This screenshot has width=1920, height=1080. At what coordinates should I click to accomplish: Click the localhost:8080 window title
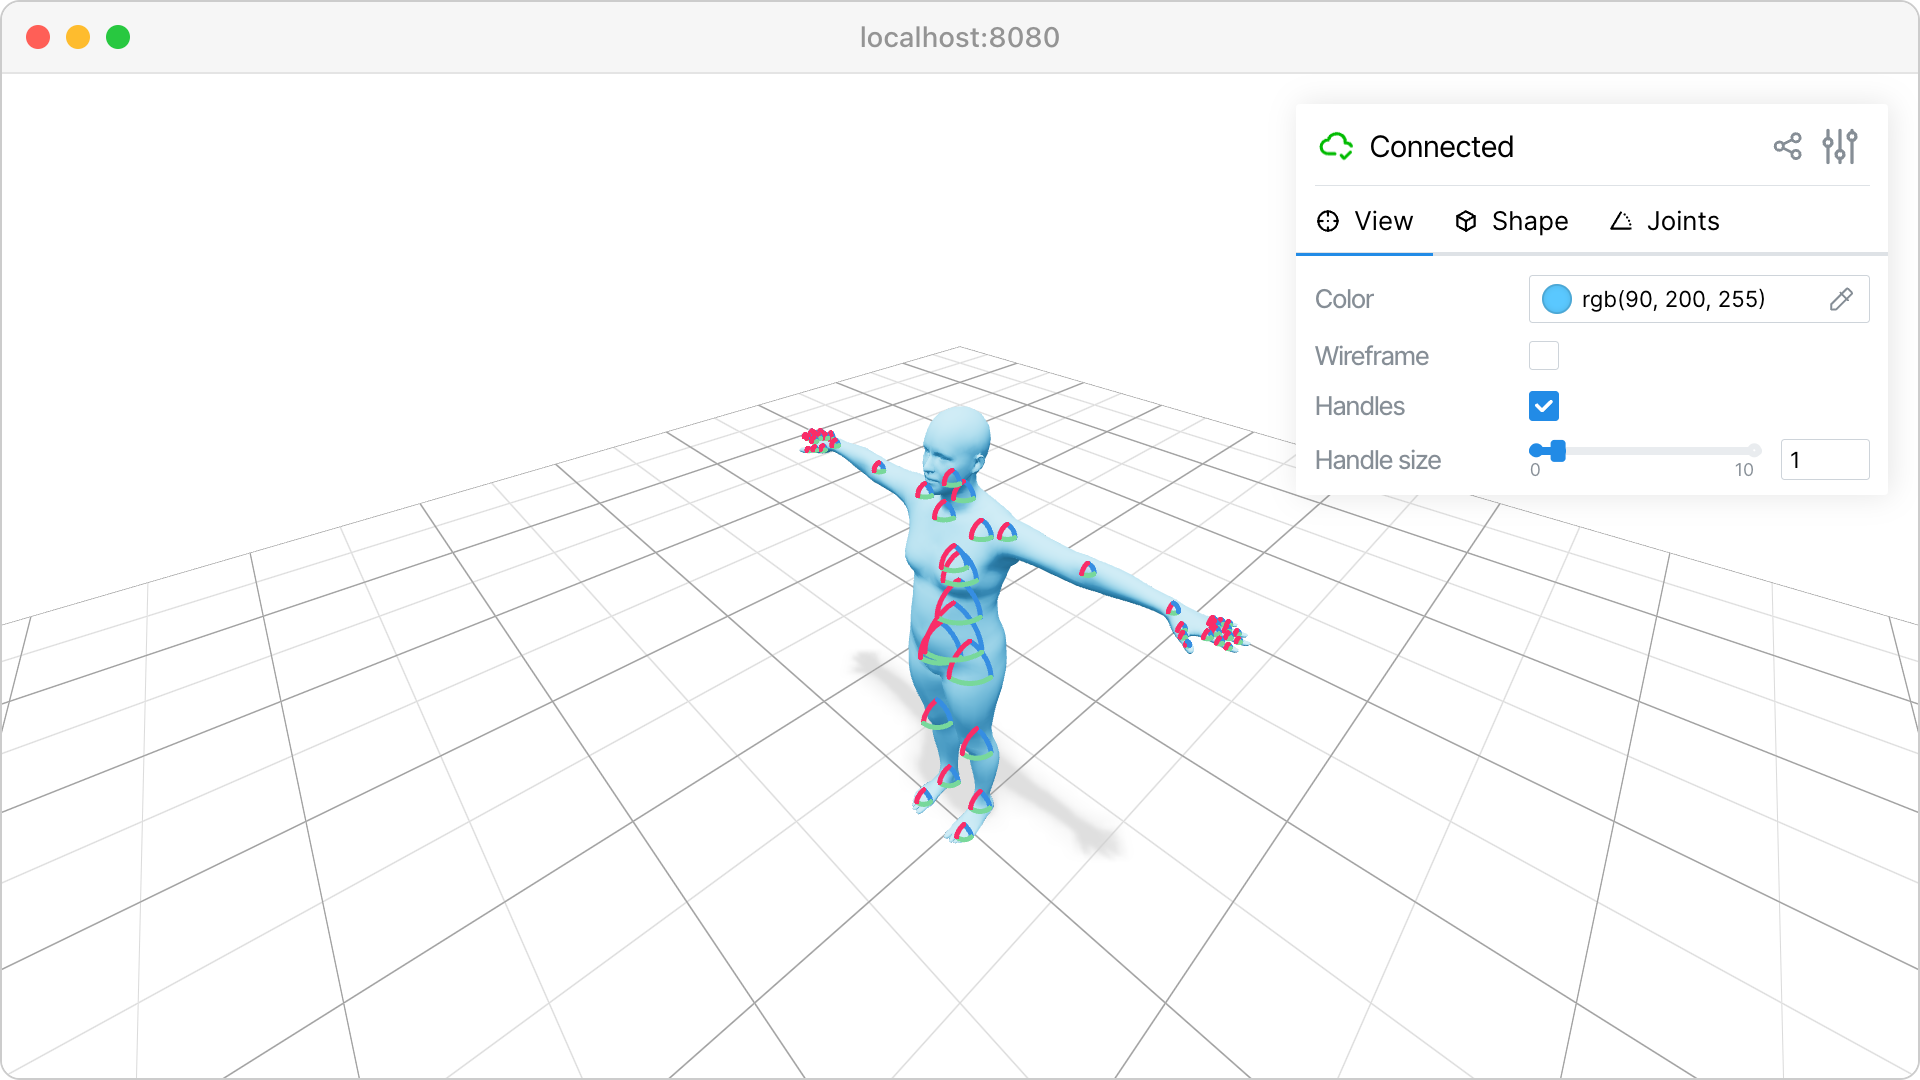tap(960, 37)
